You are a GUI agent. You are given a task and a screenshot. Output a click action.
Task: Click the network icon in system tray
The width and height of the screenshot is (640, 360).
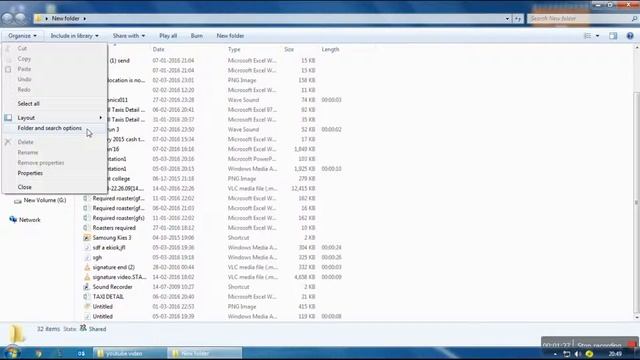tap(567, 354)
